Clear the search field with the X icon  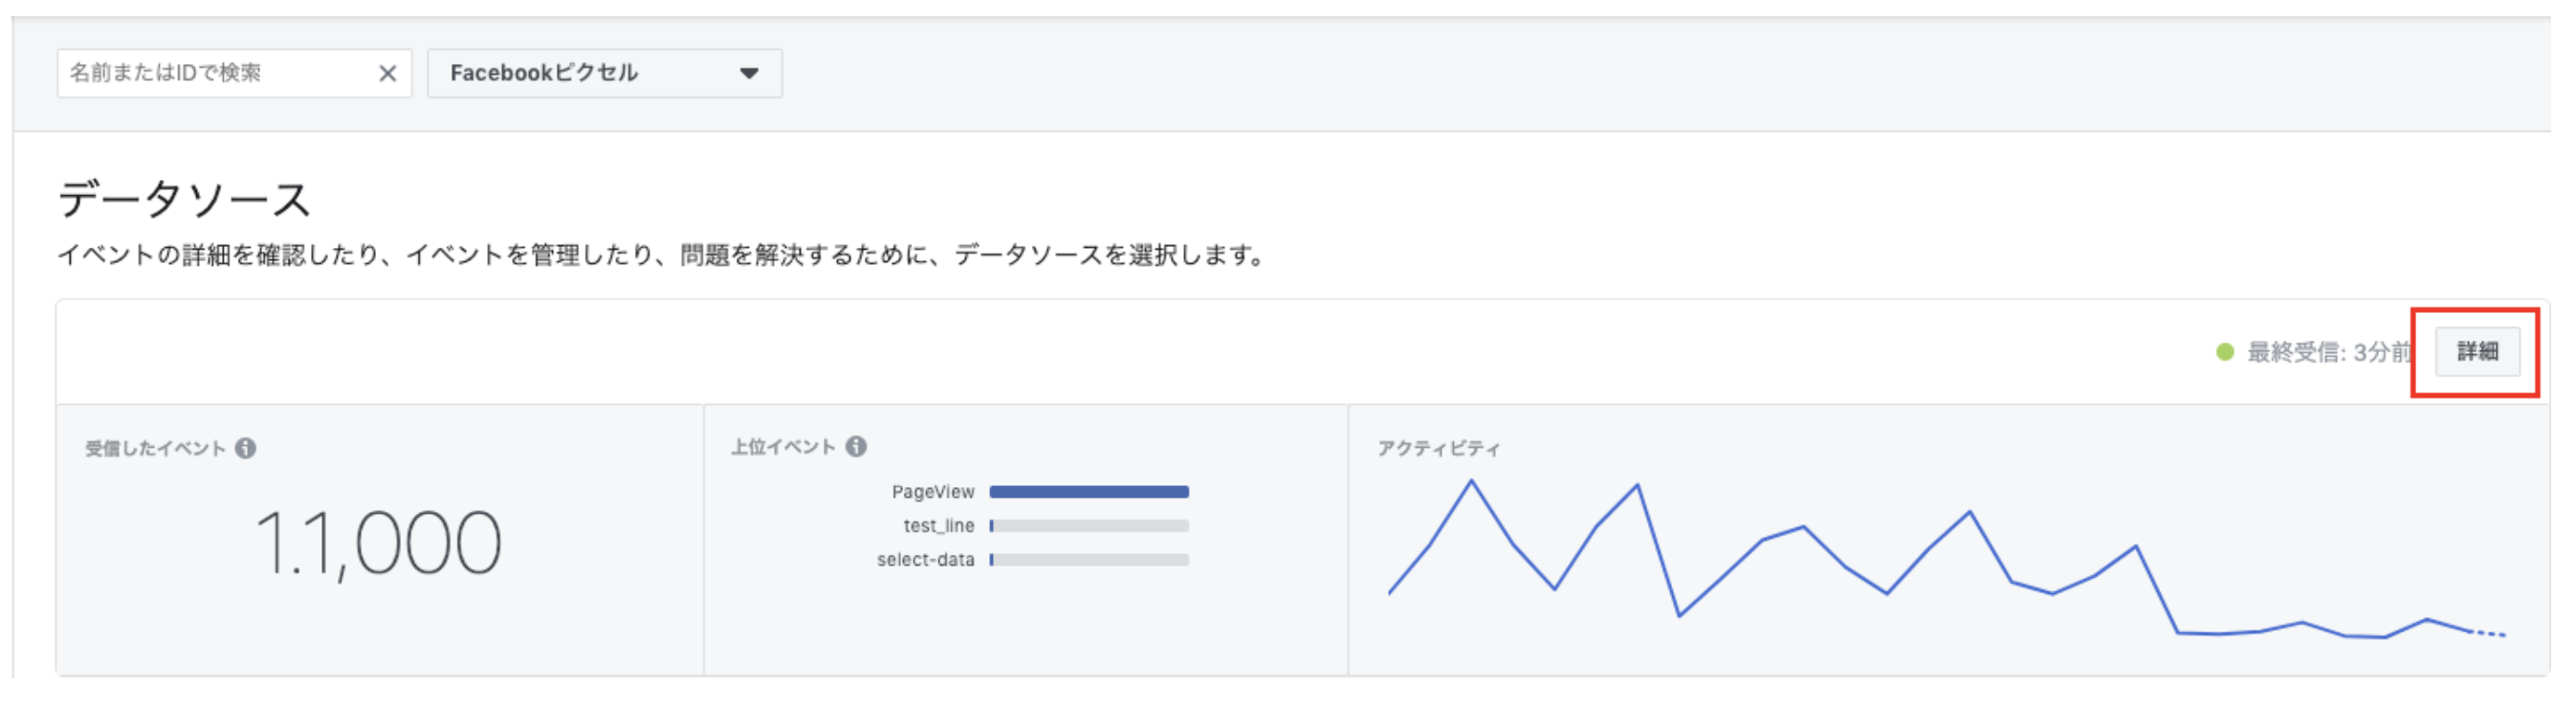pos(387,73)
